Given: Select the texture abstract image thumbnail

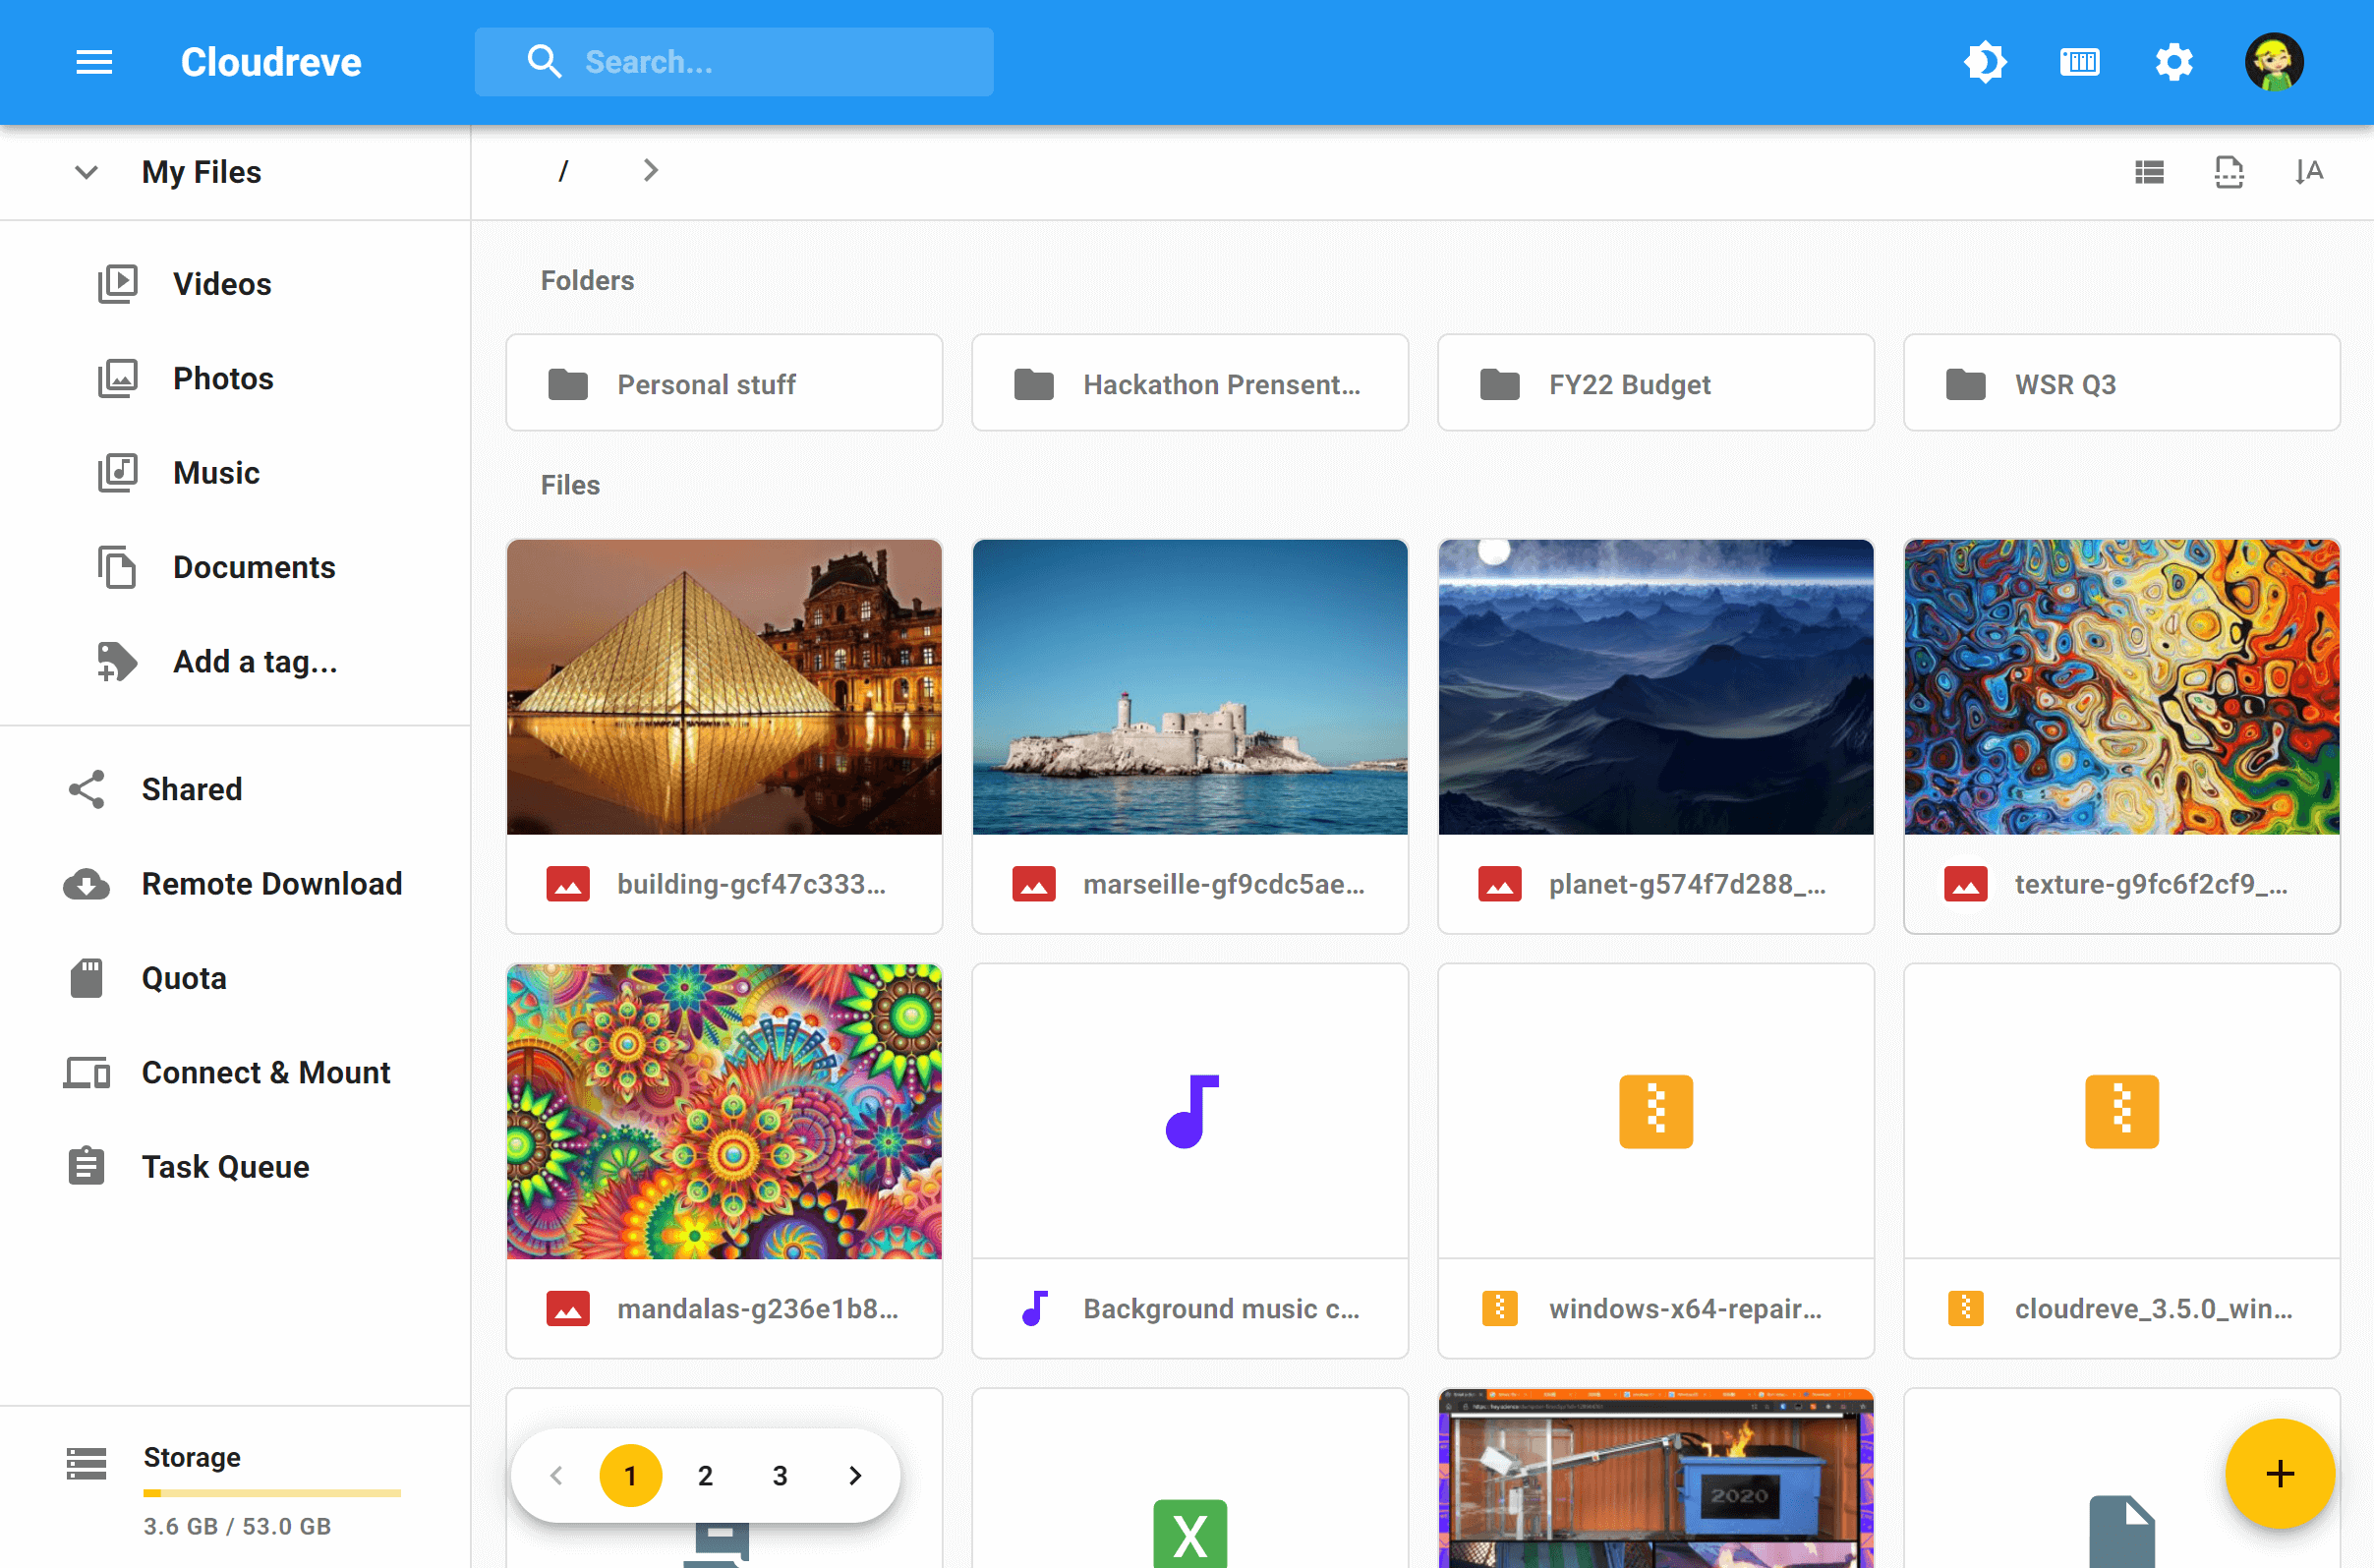Looking at the screenshot, I should (2122, 687).
